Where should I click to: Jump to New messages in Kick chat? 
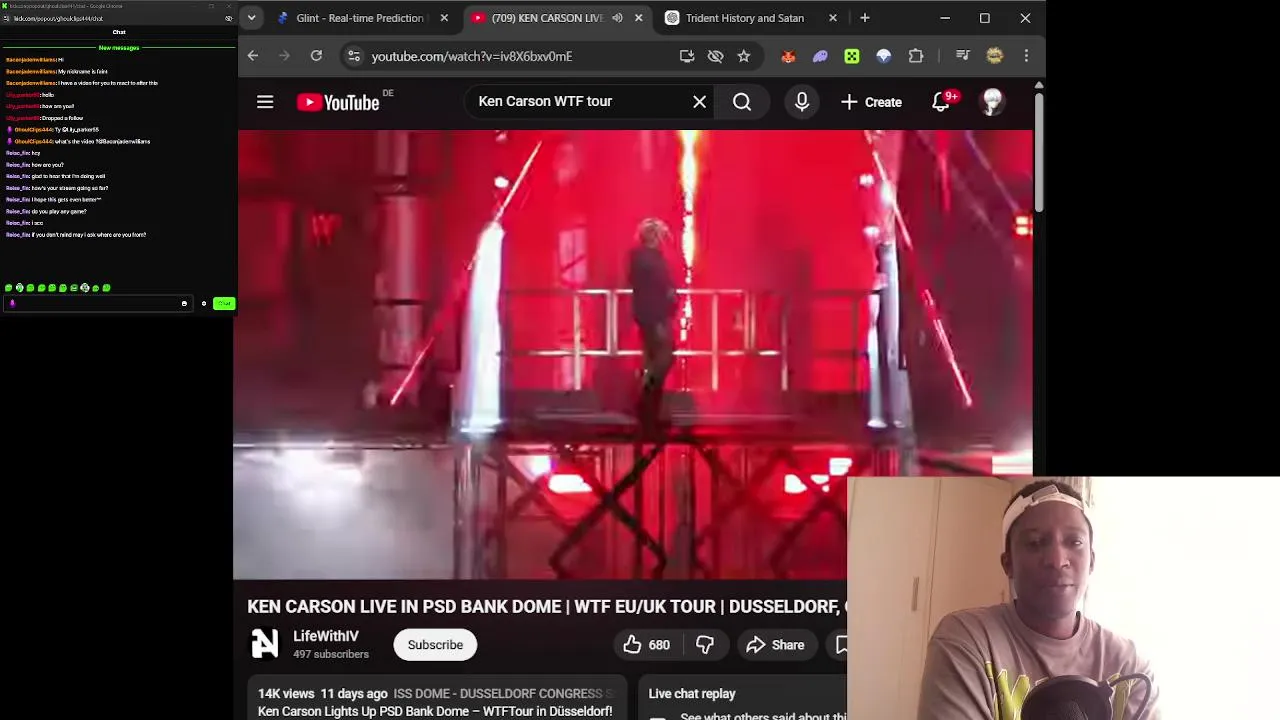click(119, 47)
